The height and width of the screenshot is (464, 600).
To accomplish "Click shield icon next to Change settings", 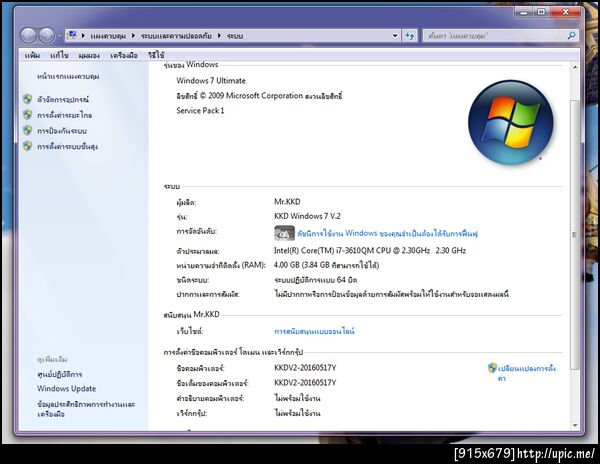I will [492, 368].
